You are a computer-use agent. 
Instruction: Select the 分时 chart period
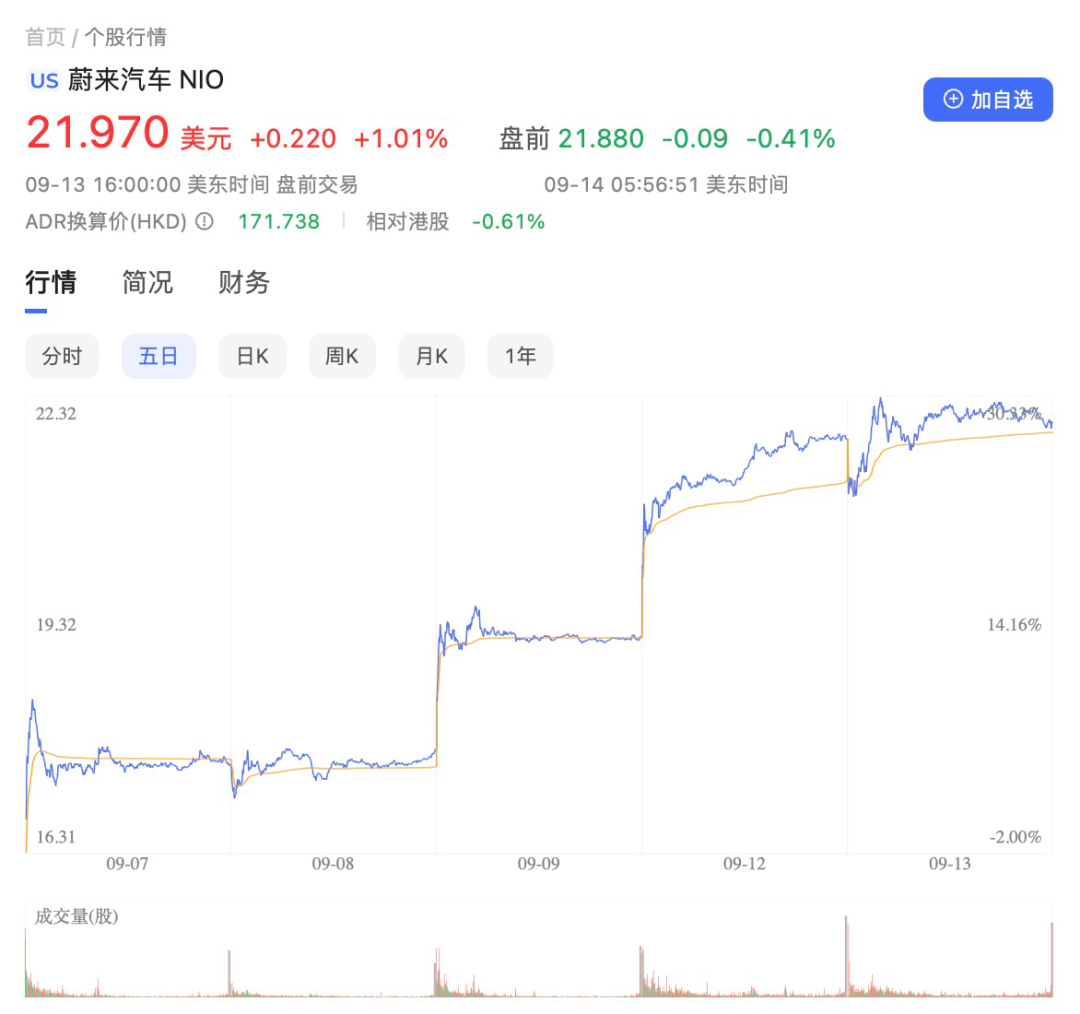tap(62, 356)
